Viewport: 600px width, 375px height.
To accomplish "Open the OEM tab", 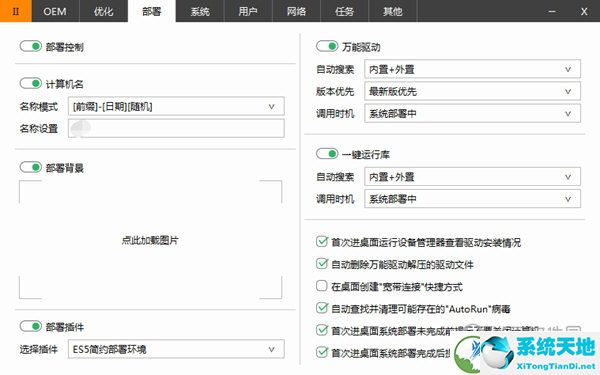I will (55, 11).
